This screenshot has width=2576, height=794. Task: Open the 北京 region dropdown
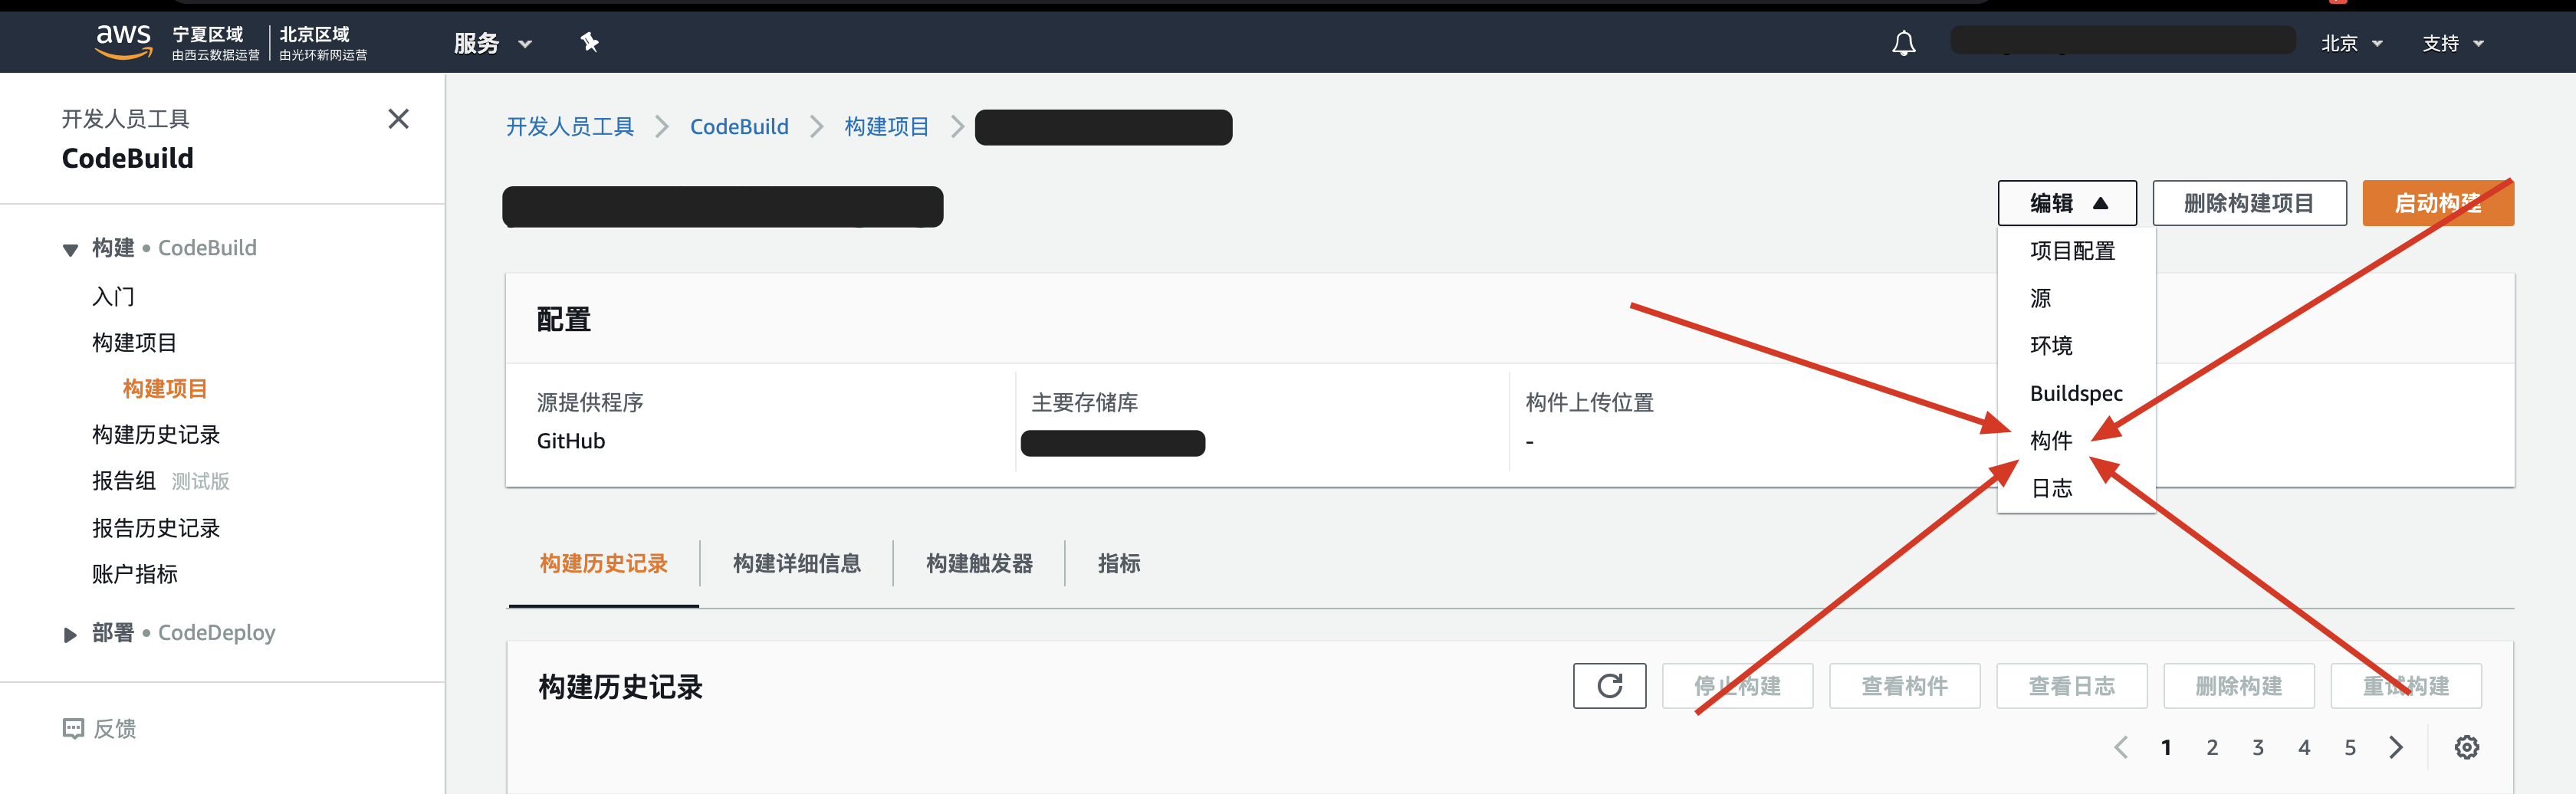[x=2351, y=43]
